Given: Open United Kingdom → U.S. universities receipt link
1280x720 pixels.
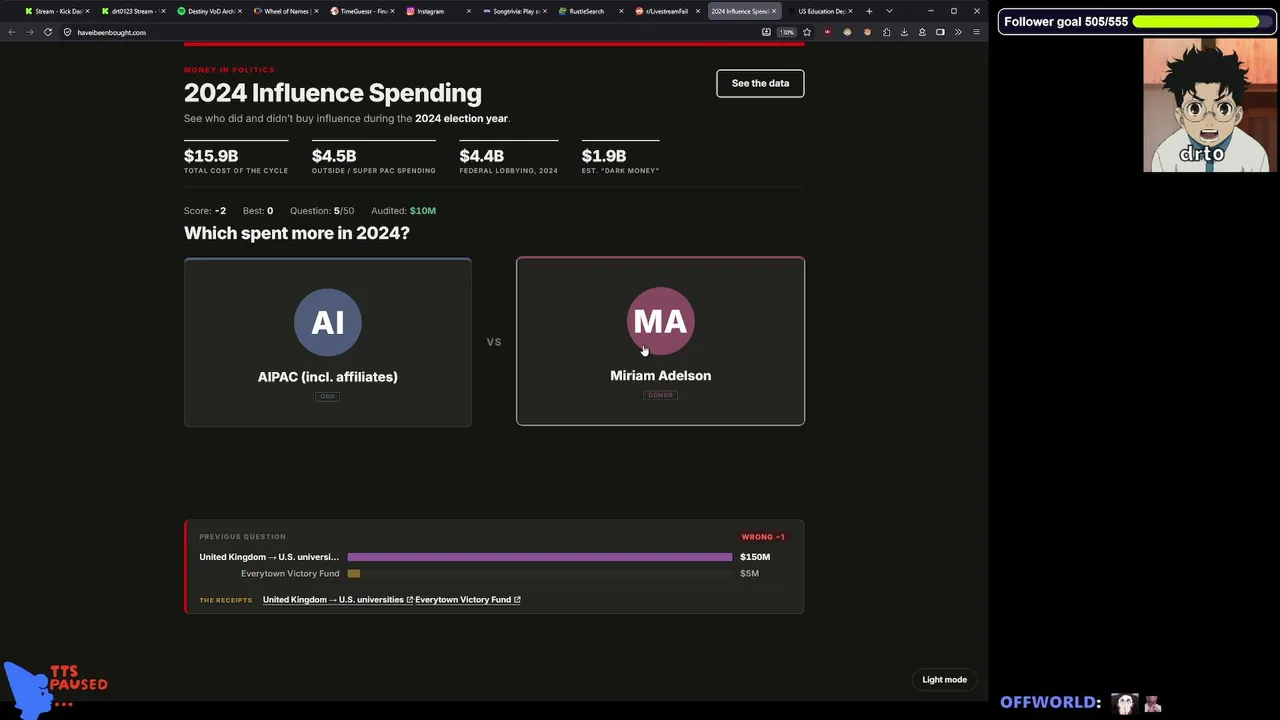Looking at the screenshot, I should tap(338, 600).
